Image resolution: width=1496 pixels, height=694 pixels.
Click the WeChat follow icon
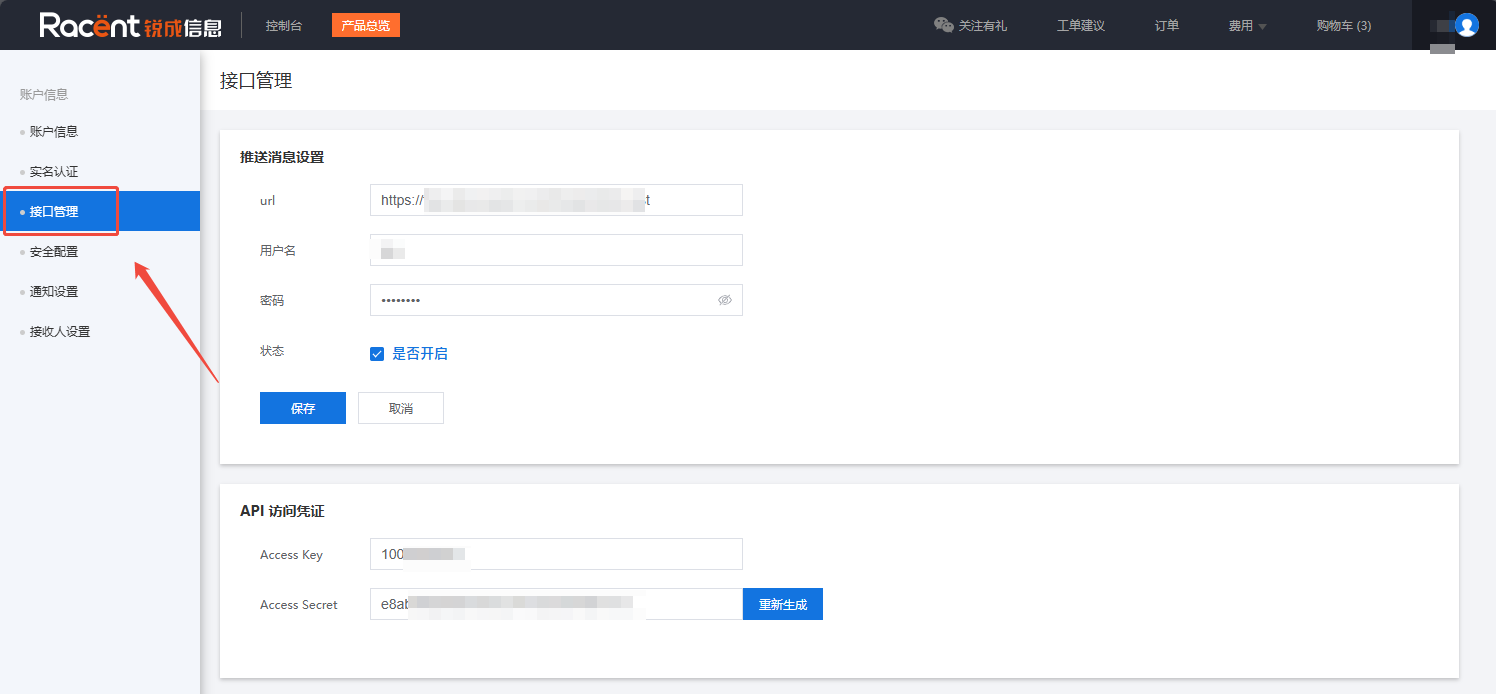(943, 25)
